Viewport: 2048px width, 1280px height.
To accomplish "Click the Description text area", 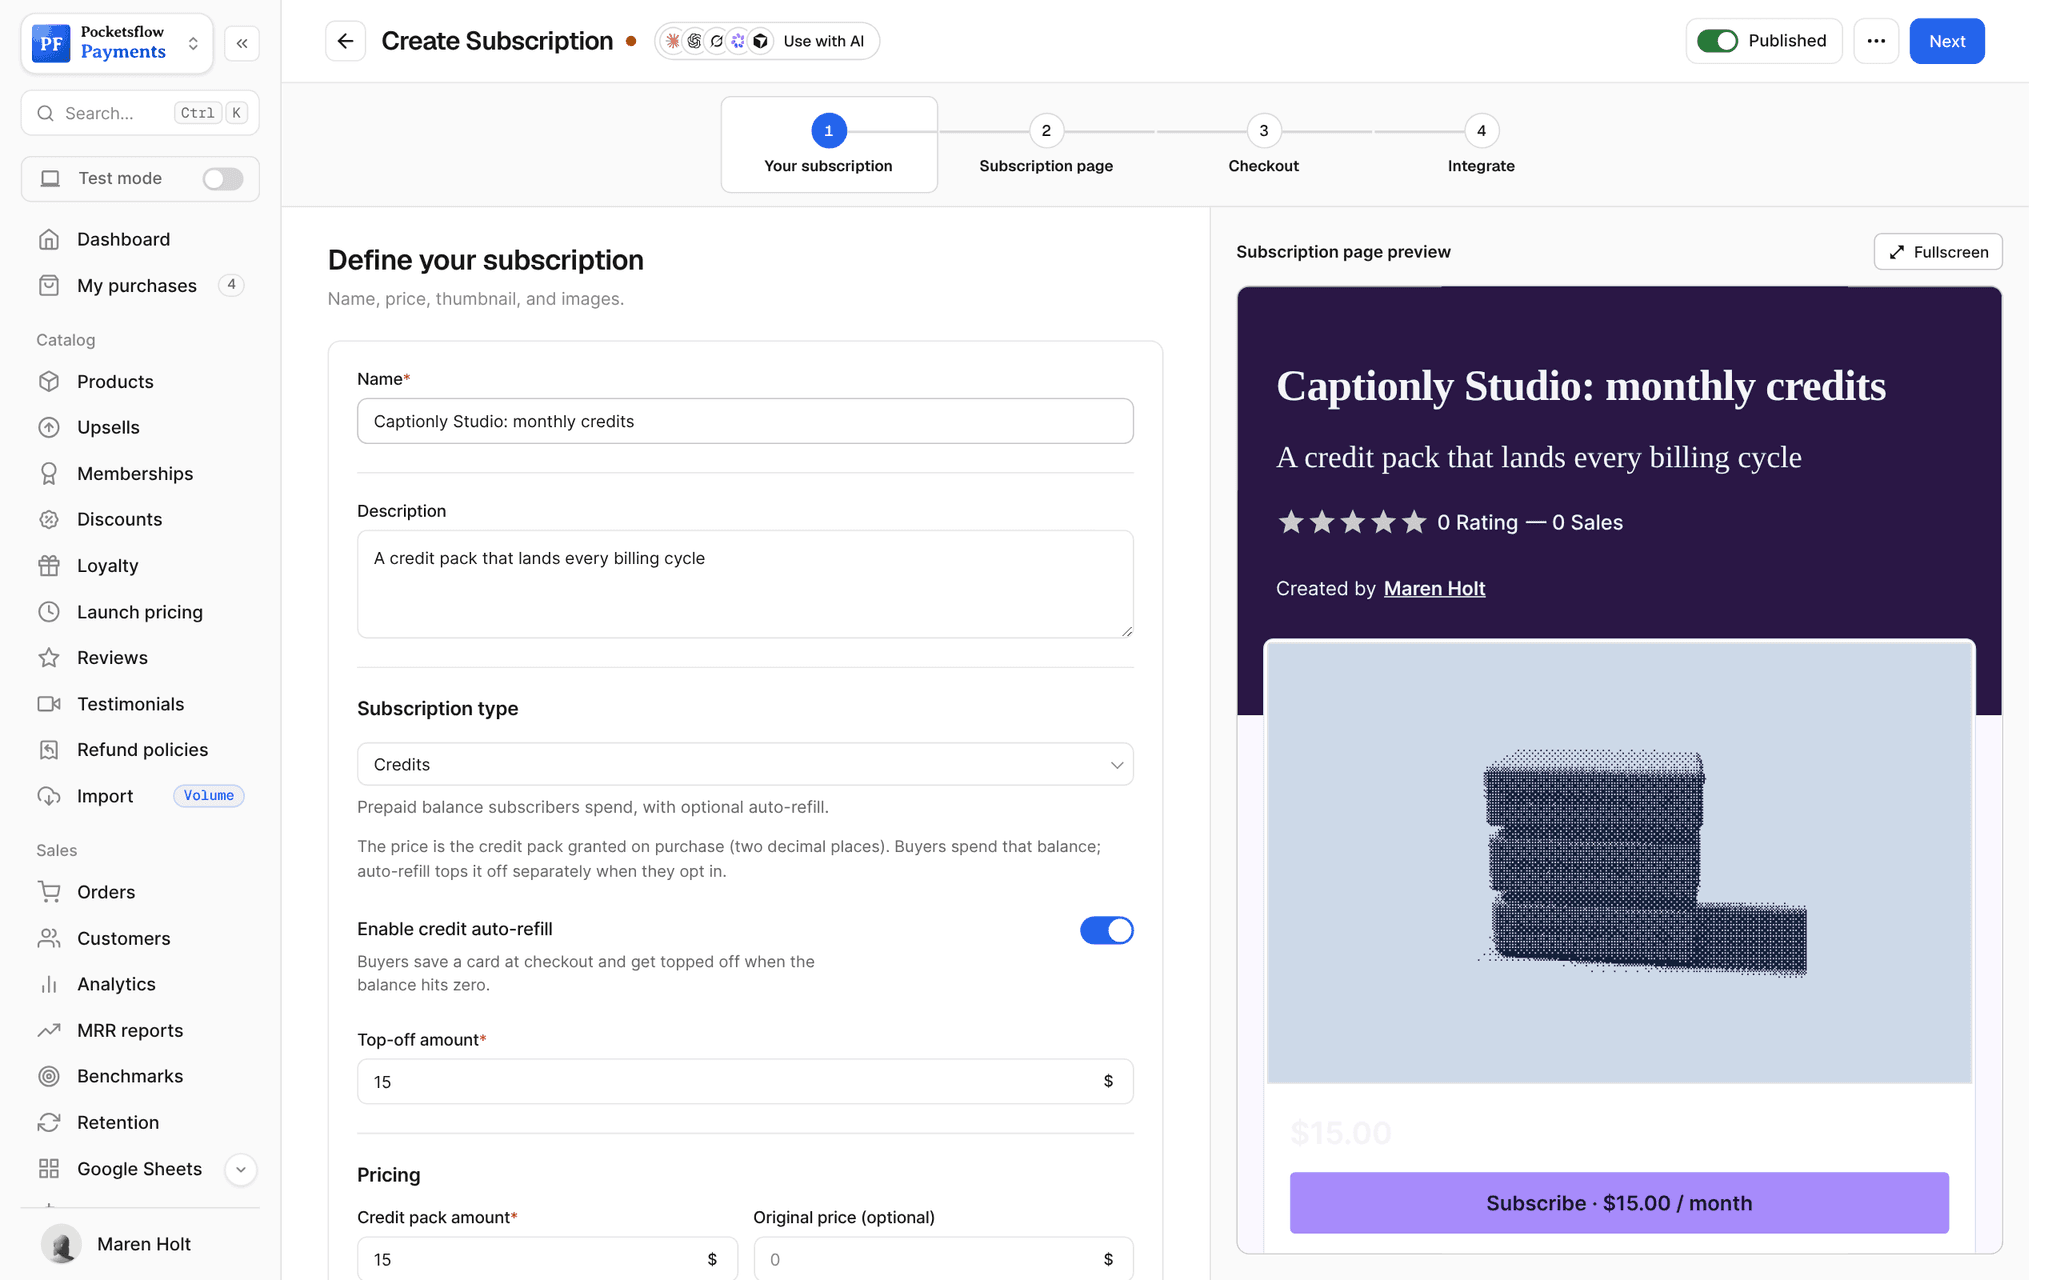I will 745,584.
